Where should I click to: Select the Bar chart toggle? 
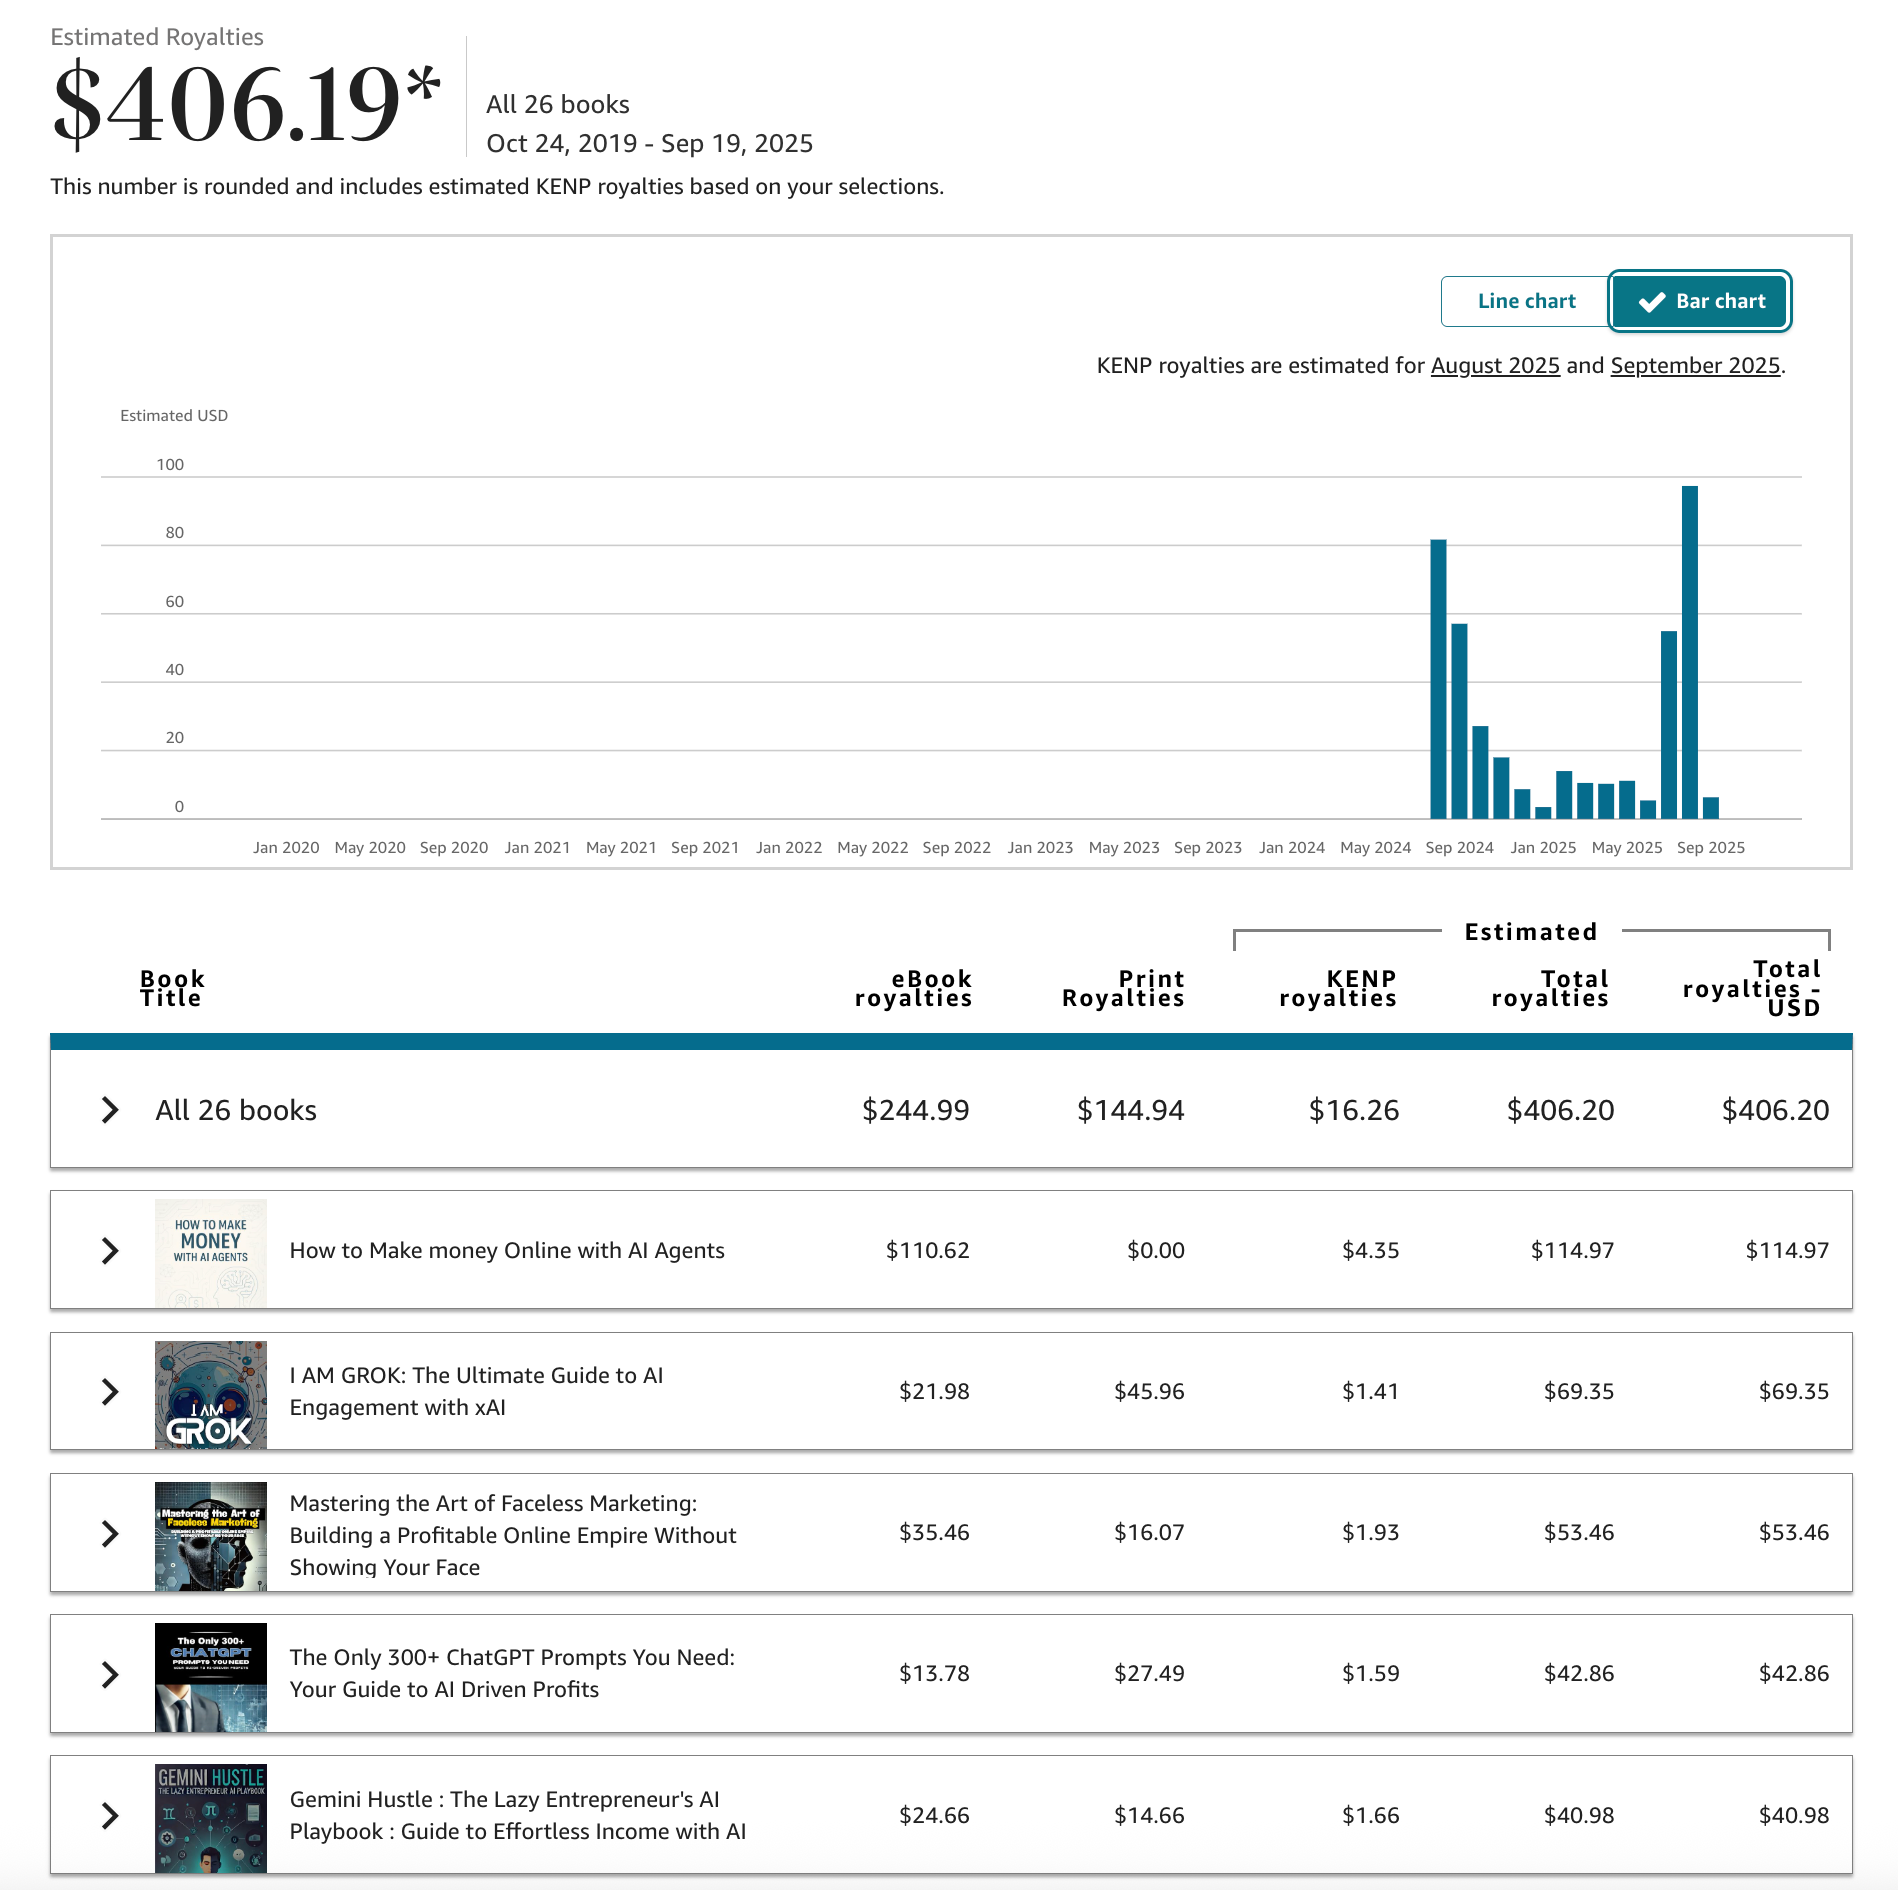pos(1700,301)
